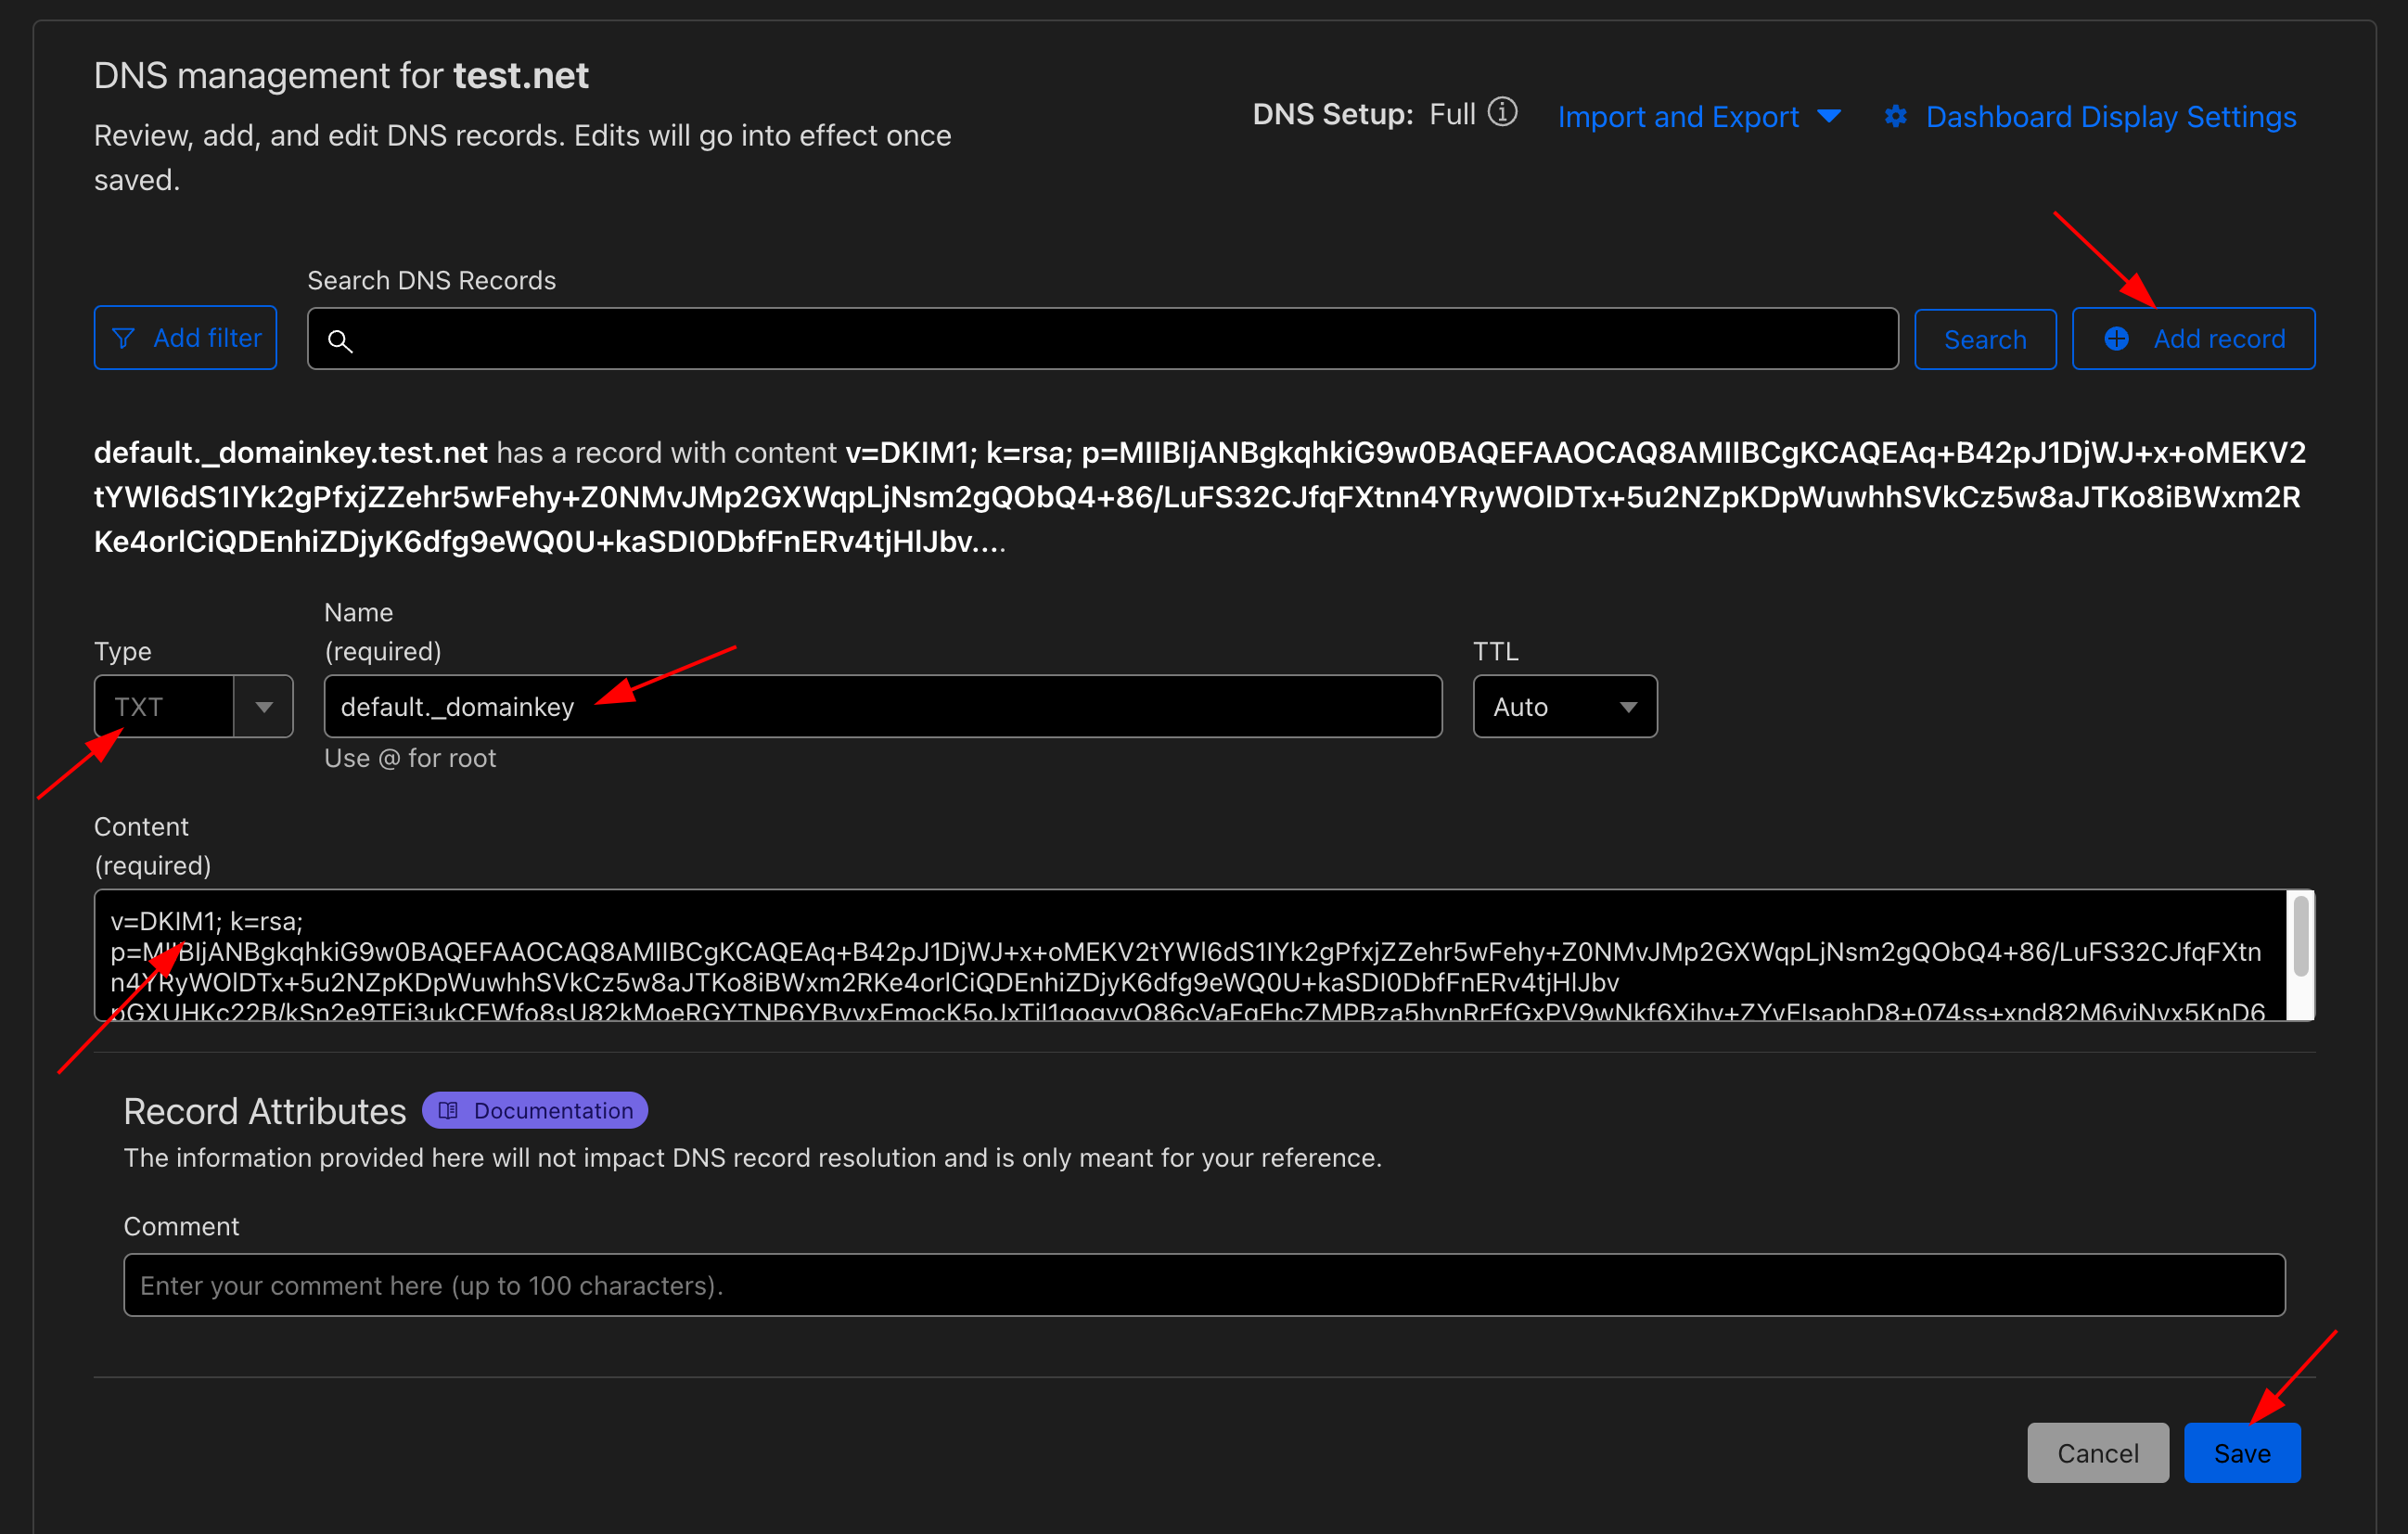2408x1534 pixels.
Task: Open Dashboard Display Settings
Action: (2110, 117)
